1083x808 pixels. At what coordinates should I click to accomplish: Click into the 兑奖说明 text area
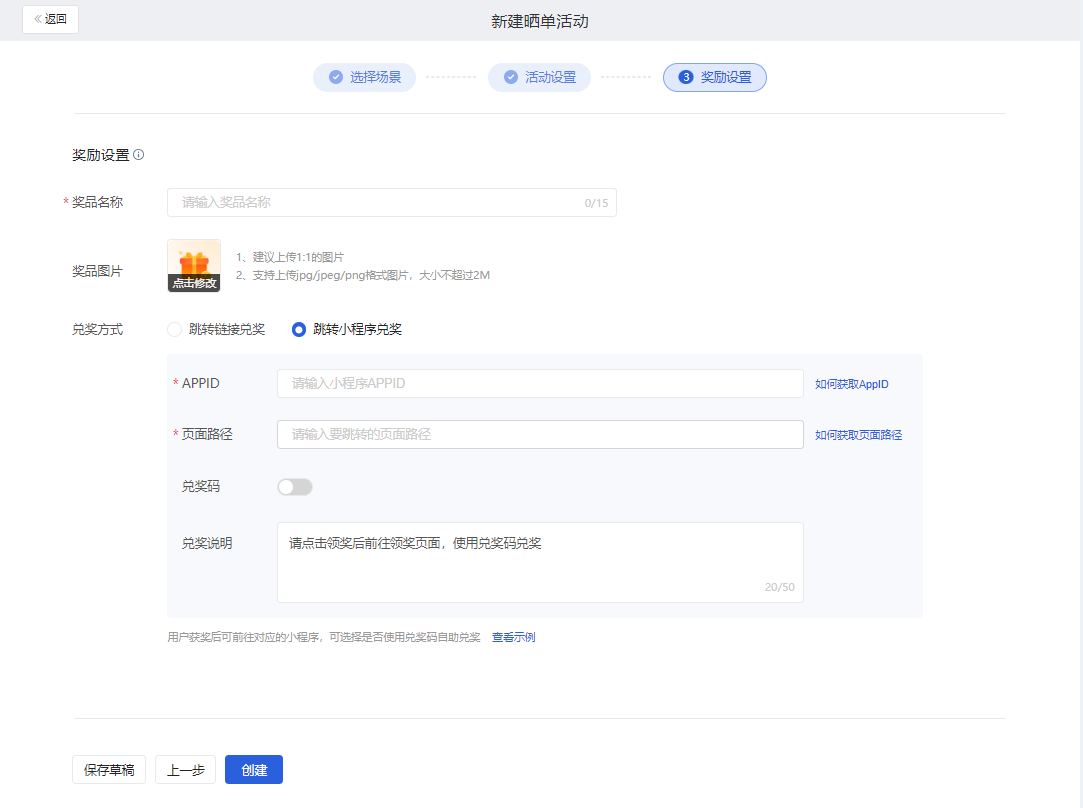click(x=540, y=562)
